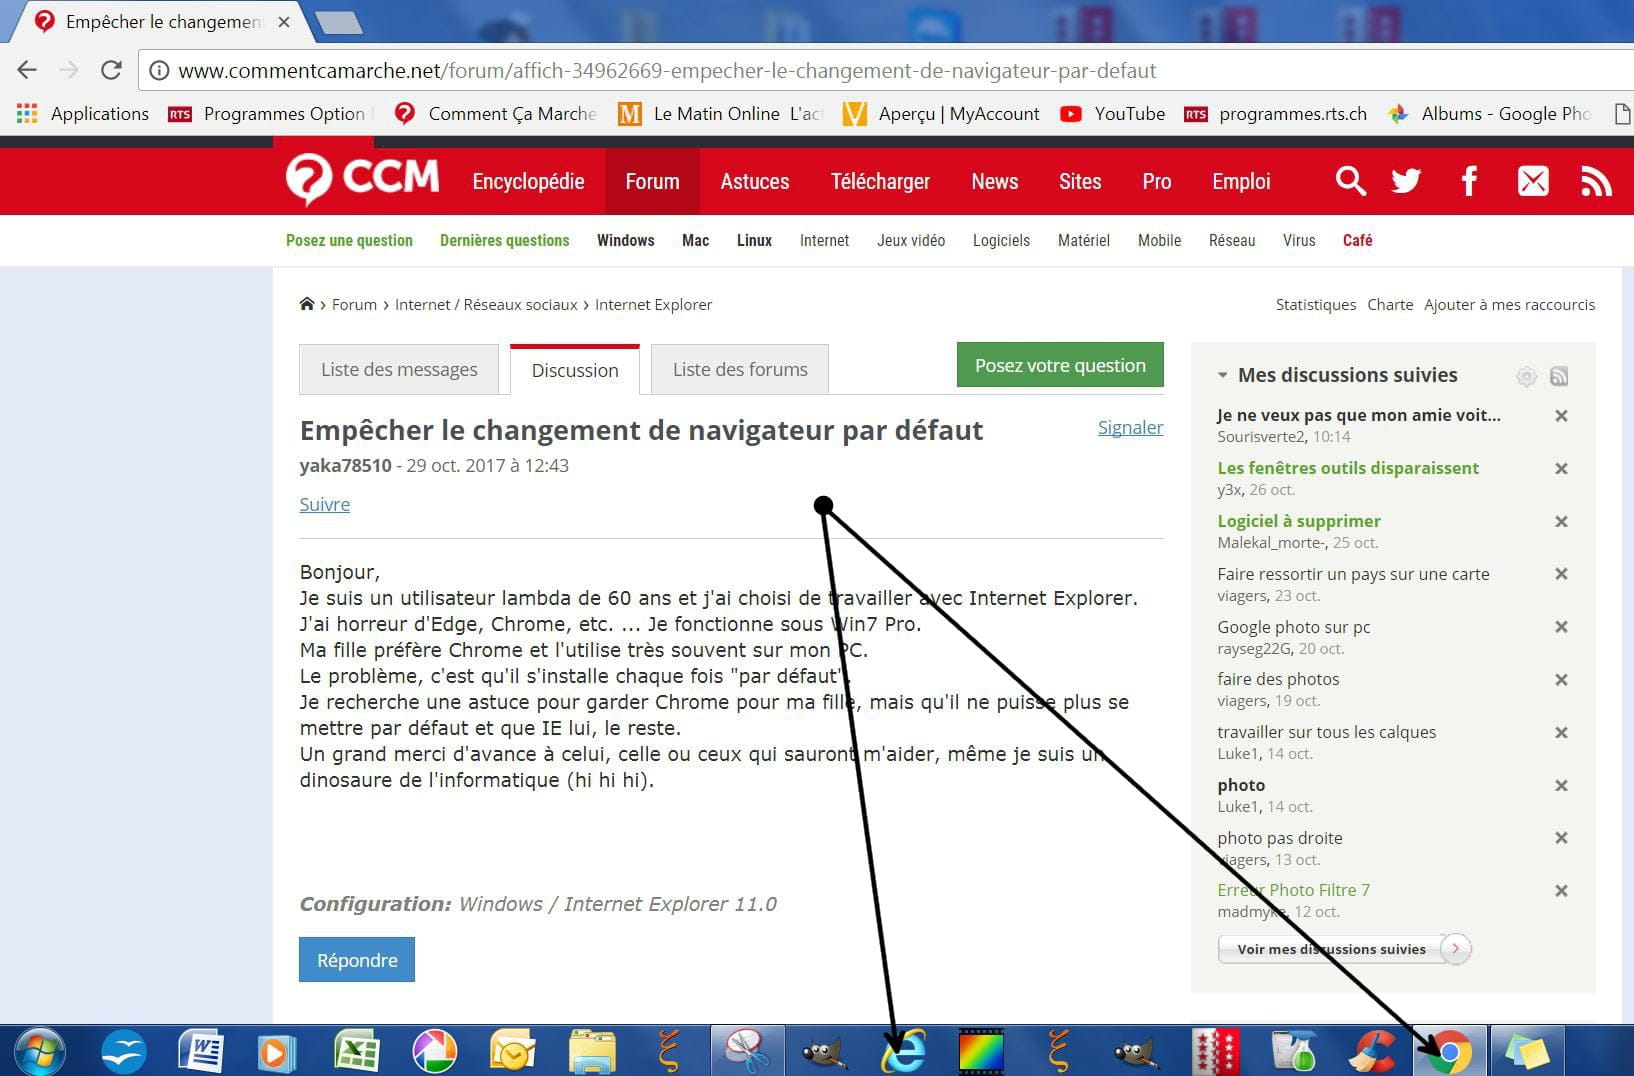The width and height of the screenshot is (1634, 1076).
Task: Select the Discussion tab
Action: pyautogui.click(x=575, y=370)
